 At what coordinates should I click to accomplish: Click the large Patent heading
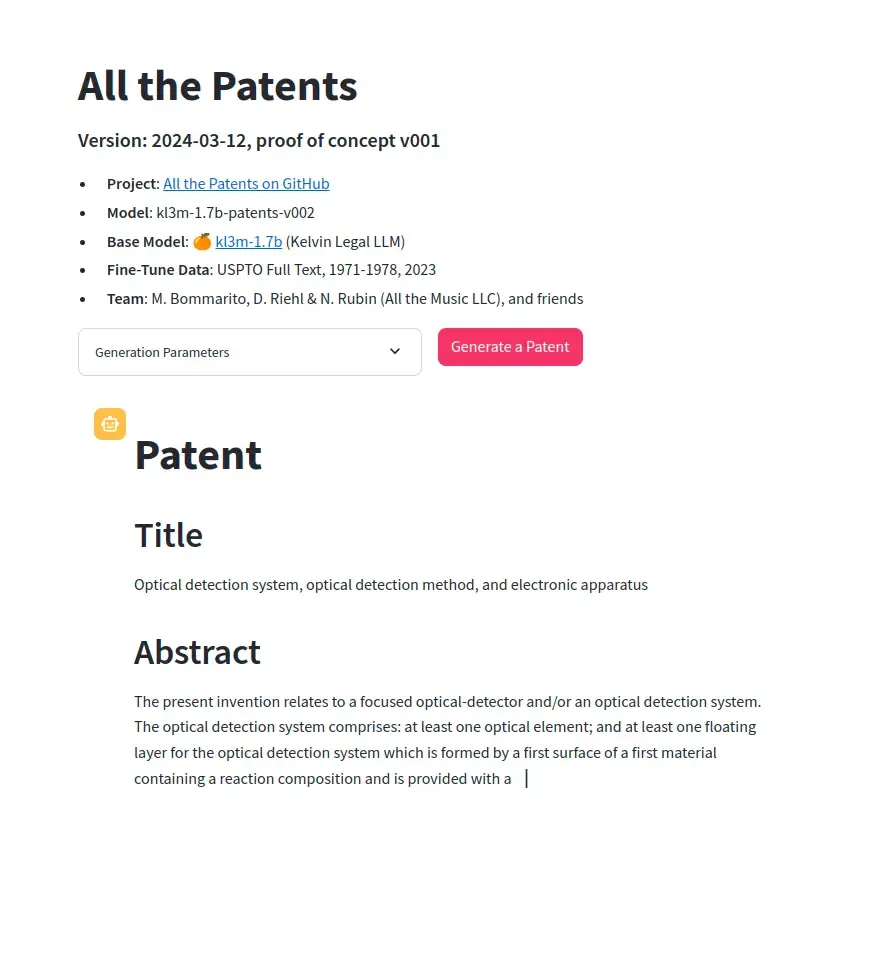pos(198,455)
